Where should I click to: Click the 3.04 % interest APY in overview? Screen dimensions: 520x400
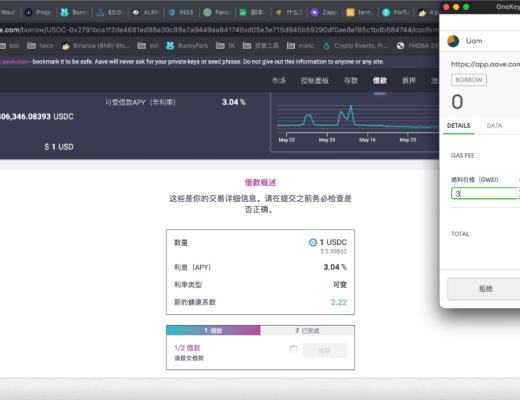335,267
